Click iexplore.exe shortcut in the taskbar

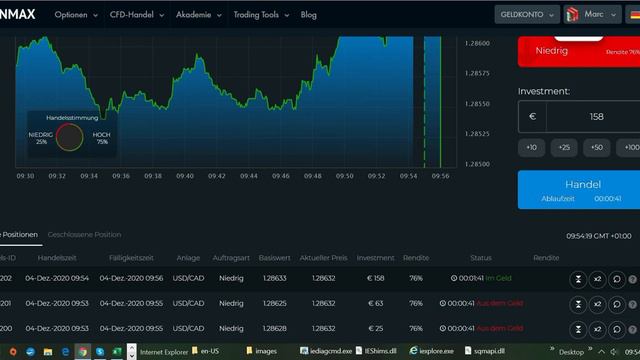coord(431,351)
